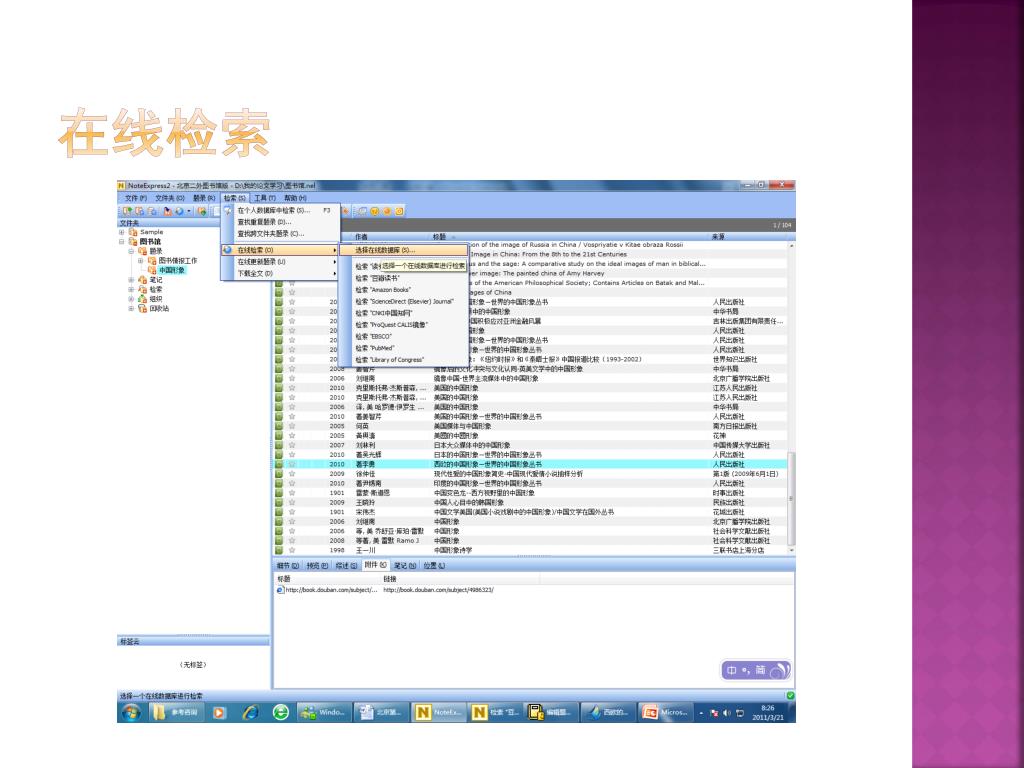Star the record by 徐仲佳
The width and height of the screenshot is (1024, 768).
[x=292, y=474]
